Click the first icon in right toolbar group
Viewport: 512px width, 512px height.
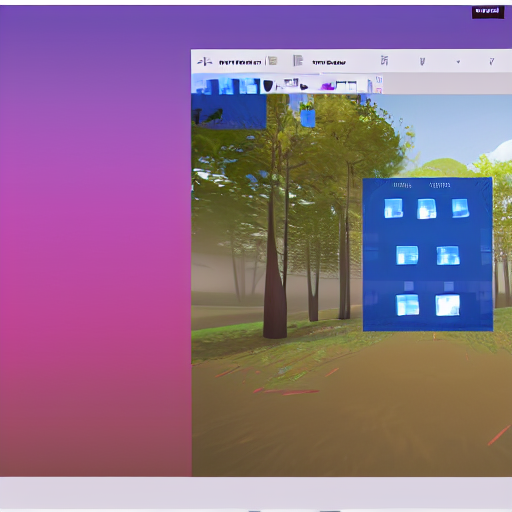(x=384, y=60)
